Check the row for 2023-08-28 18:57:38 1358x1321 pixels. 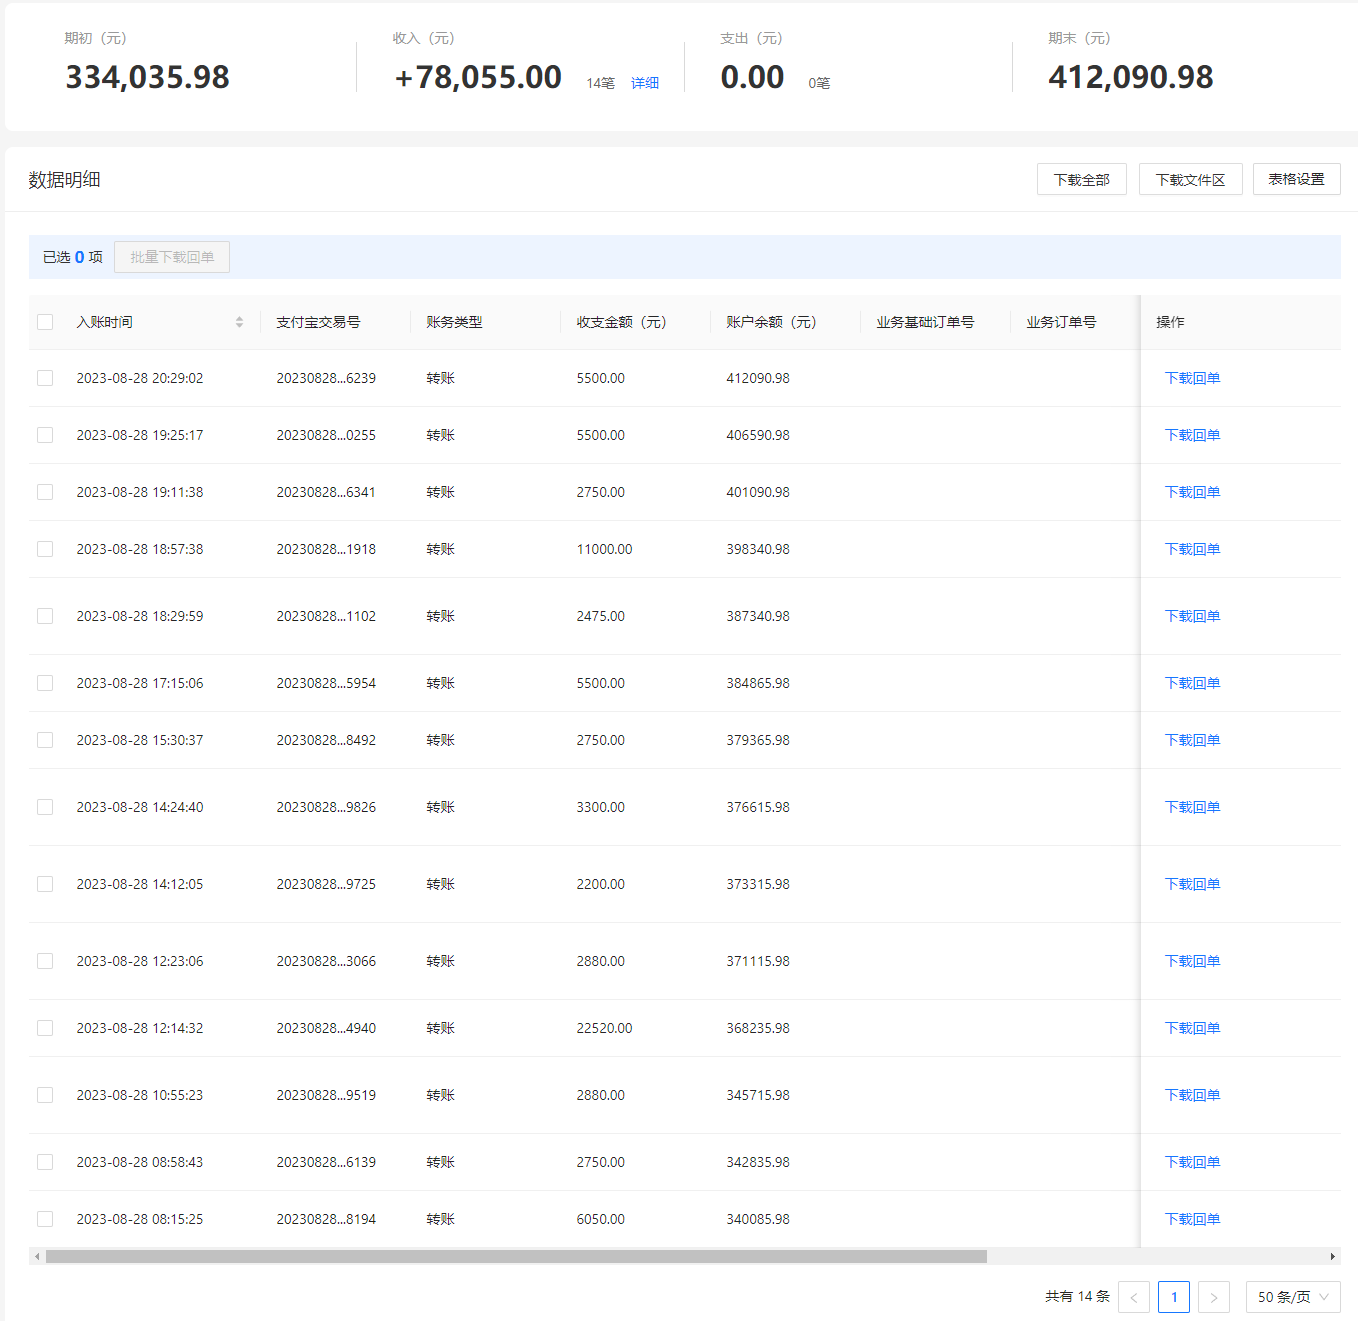pyautogui.click(x=45, y=549)
